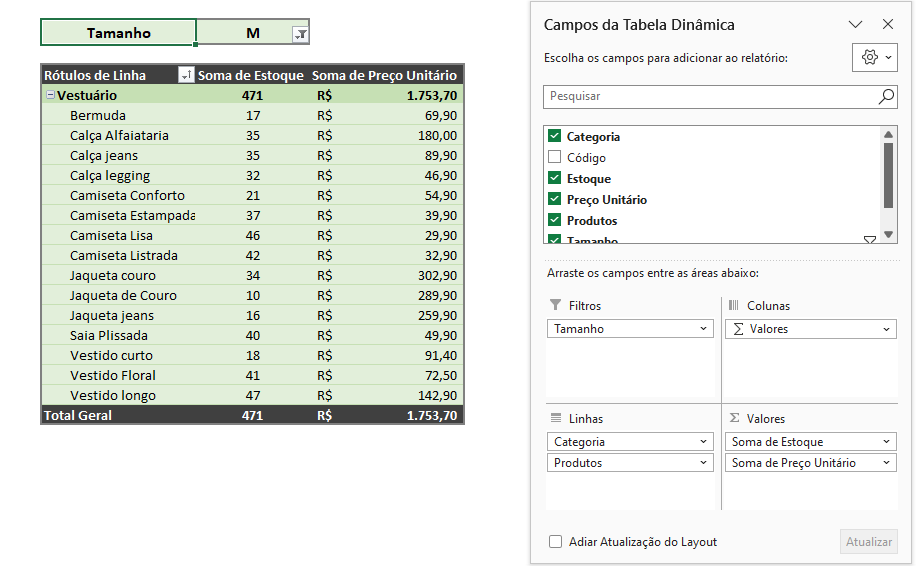The width and height of the screenshot is (916, 566).
Task: Click the search magnifier icon
Action: tap(886, 96)
